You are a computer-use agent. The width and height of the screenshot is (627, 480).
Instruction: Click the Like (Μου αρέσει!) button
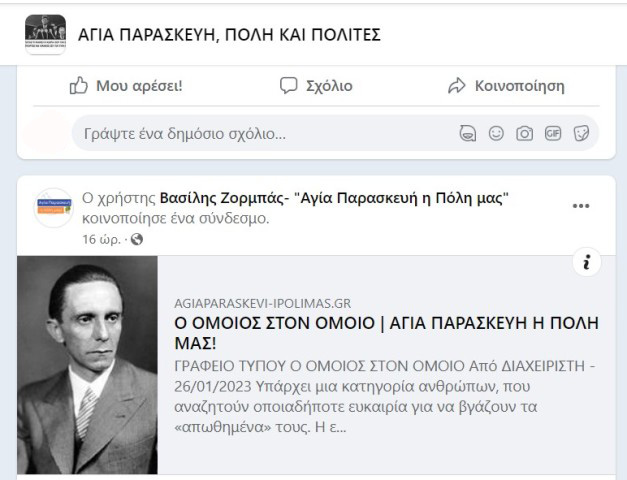point(125,86)
